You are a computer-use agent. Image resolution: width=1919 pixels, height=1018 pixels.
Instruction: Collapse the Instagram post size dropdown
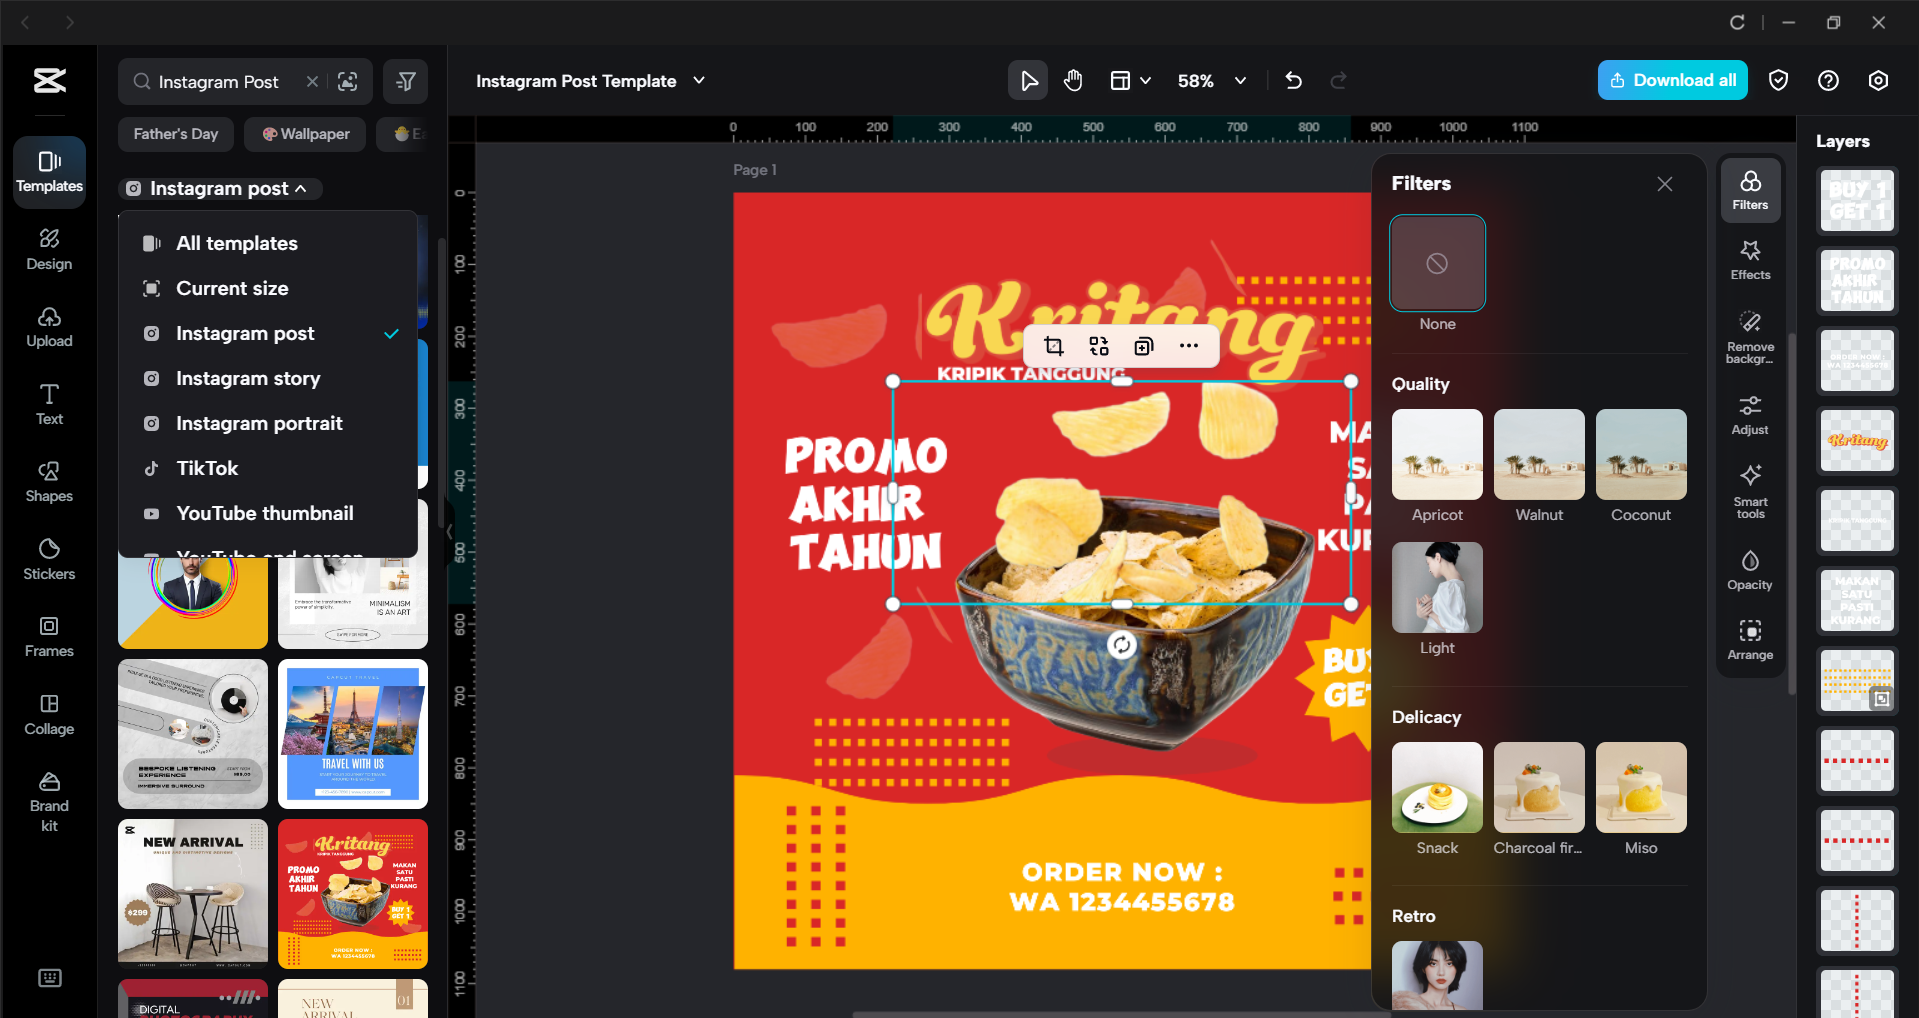coord(219,188)
